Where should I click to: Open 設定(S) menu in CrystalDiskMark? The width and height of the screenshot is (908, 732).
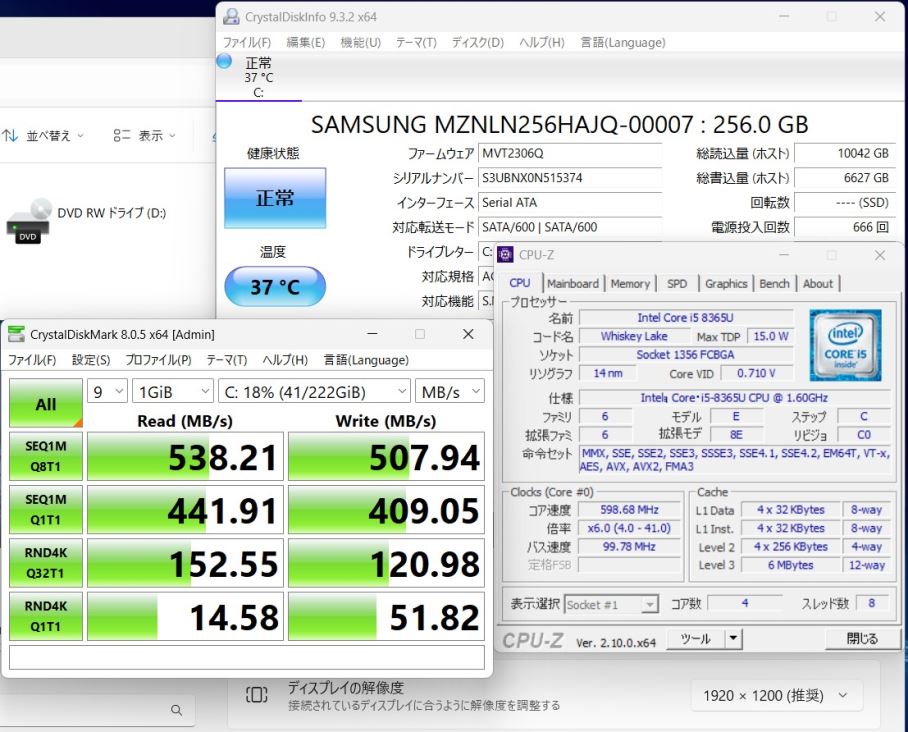[x=91, y=360]
